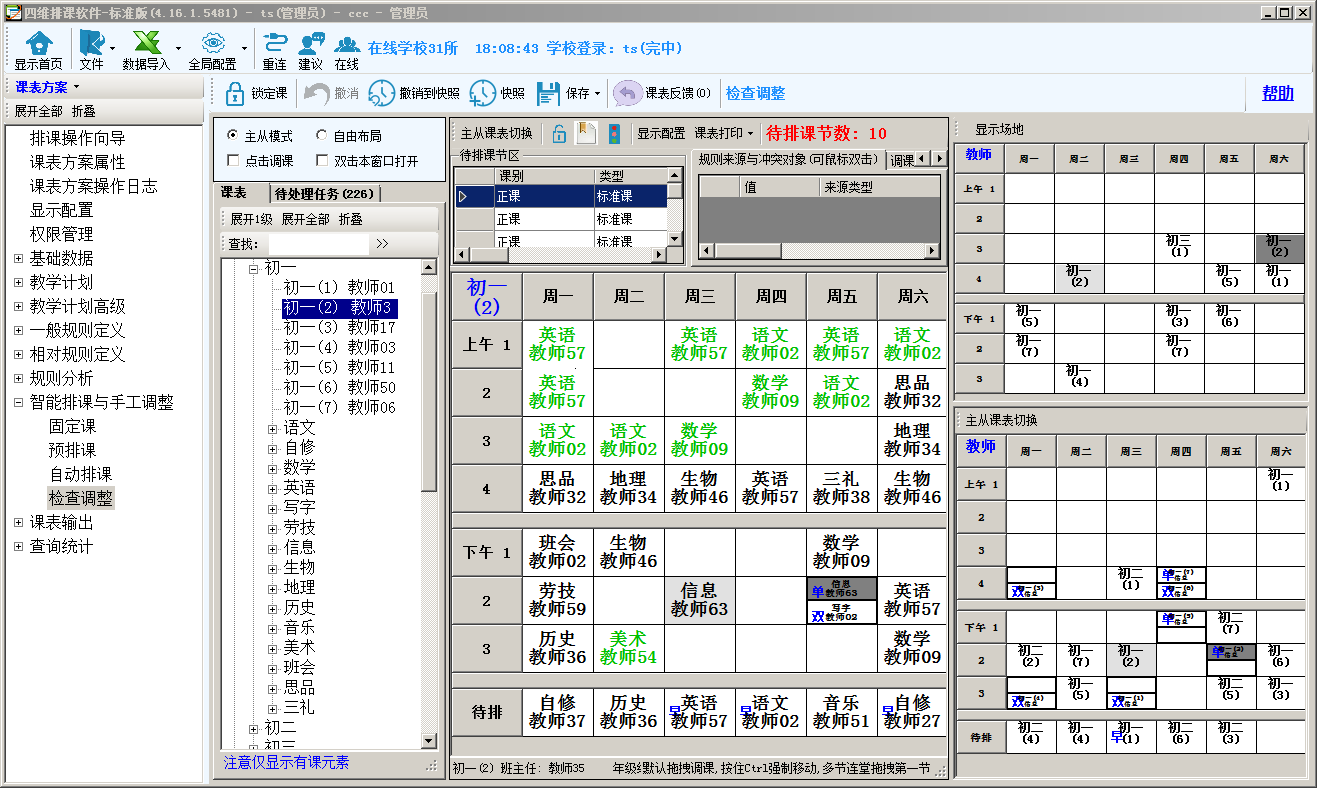1317x788 pixels.
Task: Enable 点击调课 checkbox
Action: click(233, 160)
